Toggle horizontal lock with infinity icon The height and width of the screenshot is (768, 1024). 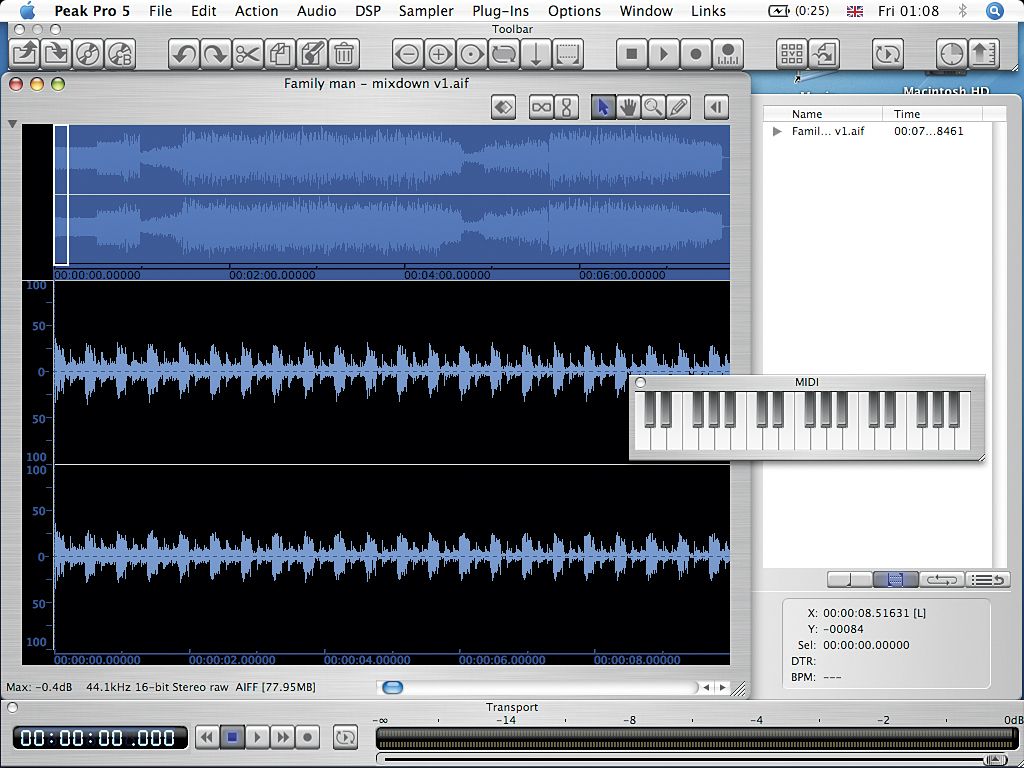[541, 107]
